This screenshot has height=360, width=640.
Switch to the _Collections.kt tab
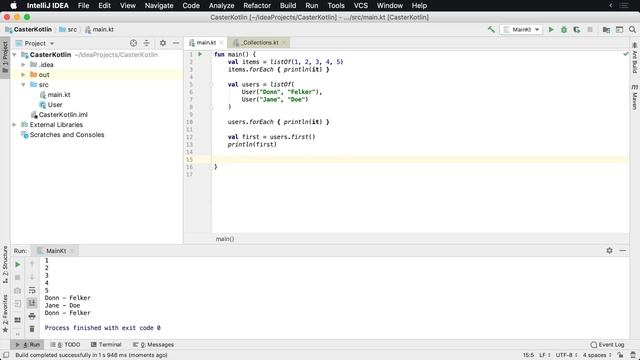(259, 42)
